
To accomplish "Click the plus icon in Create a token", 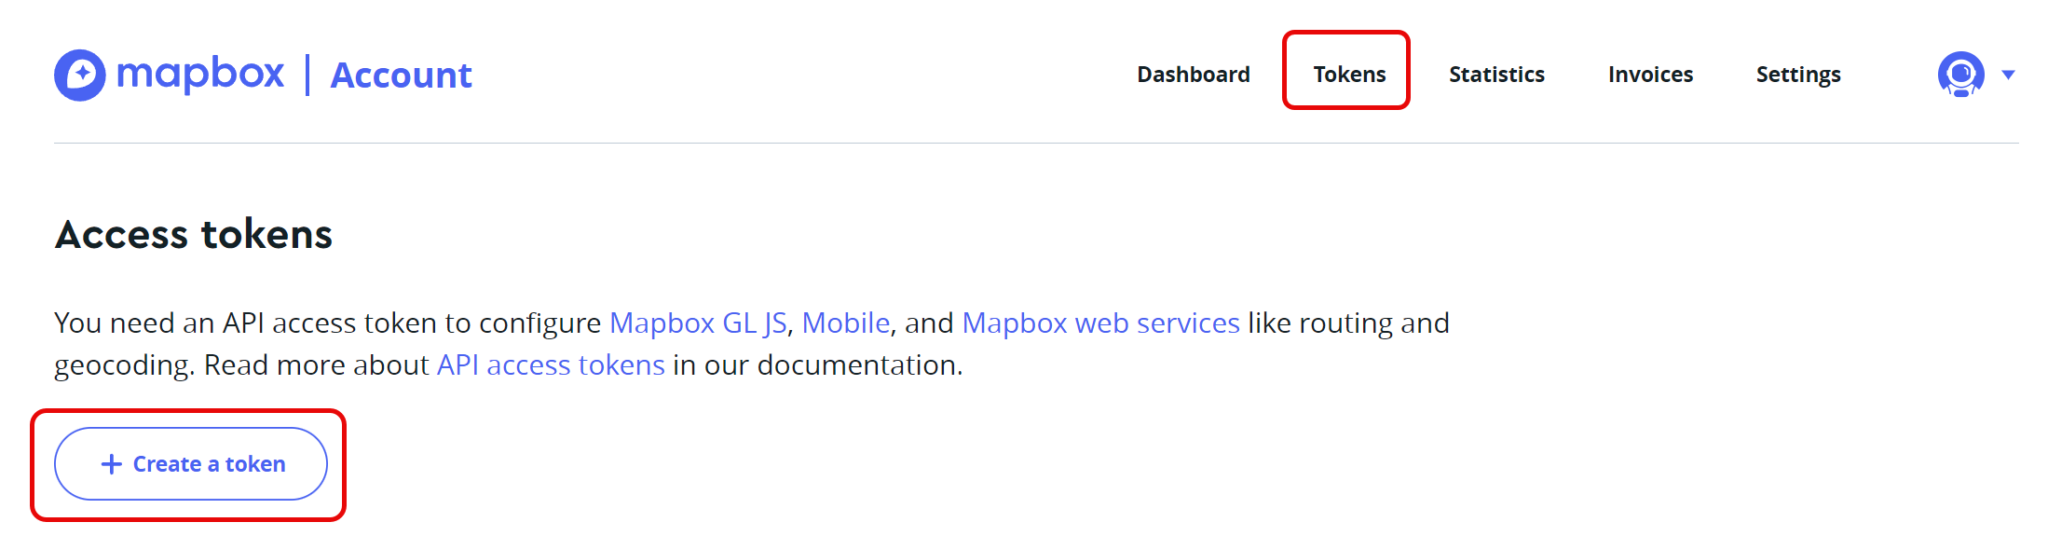I will pyautogui.click(x=111, y=464).
